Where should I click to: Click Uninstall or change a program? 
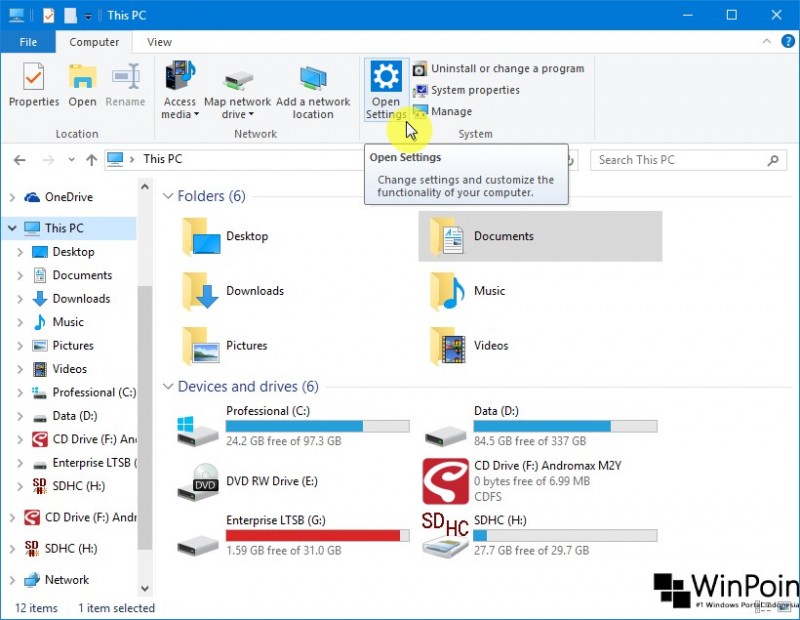click(x=498, y=68)
